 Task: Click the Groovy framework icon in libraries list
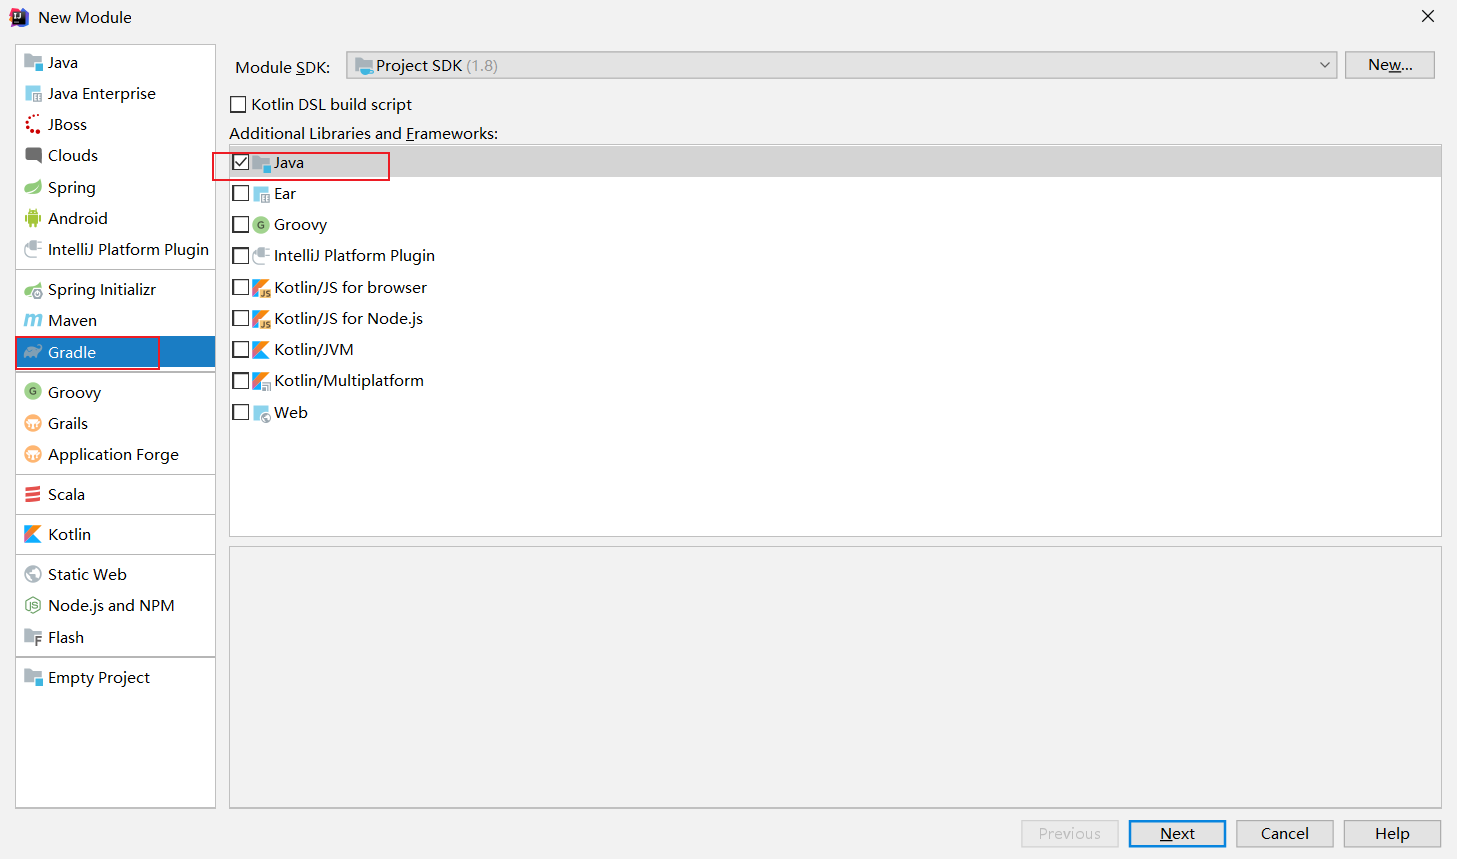(x=261, y=225)
